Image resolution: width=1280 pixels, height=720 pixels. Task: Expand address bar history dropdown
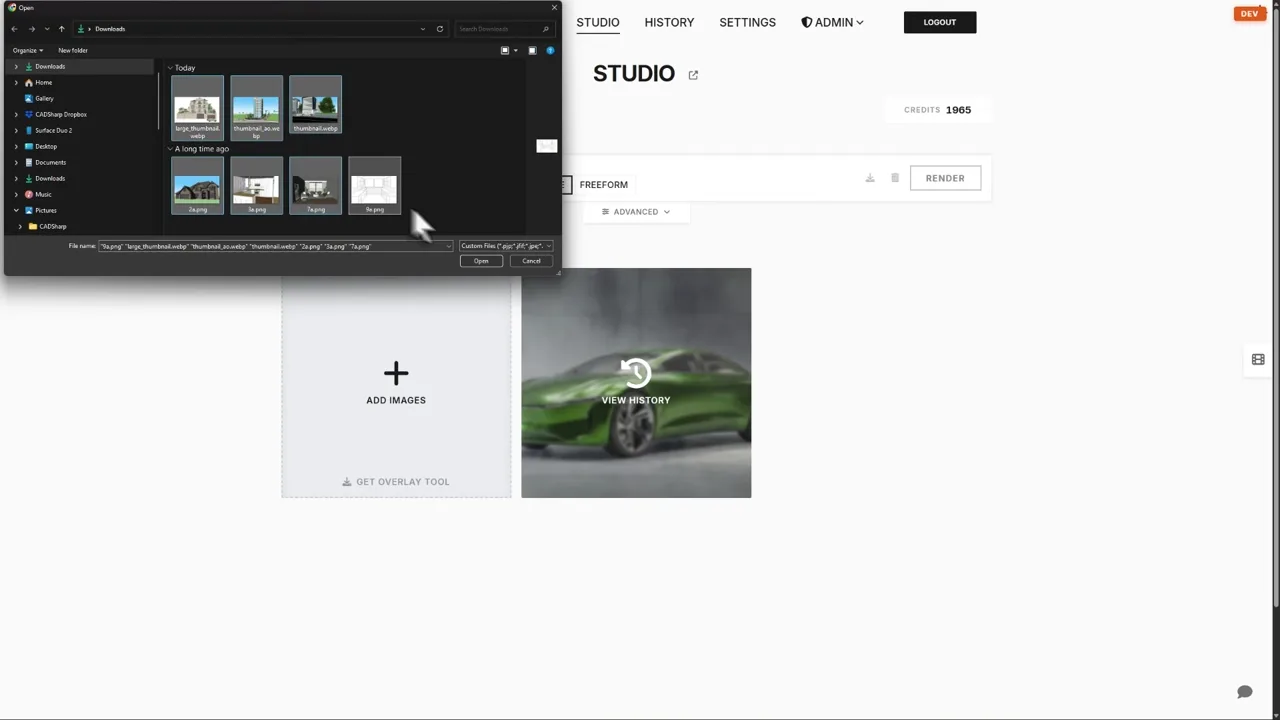coord(423,29)
